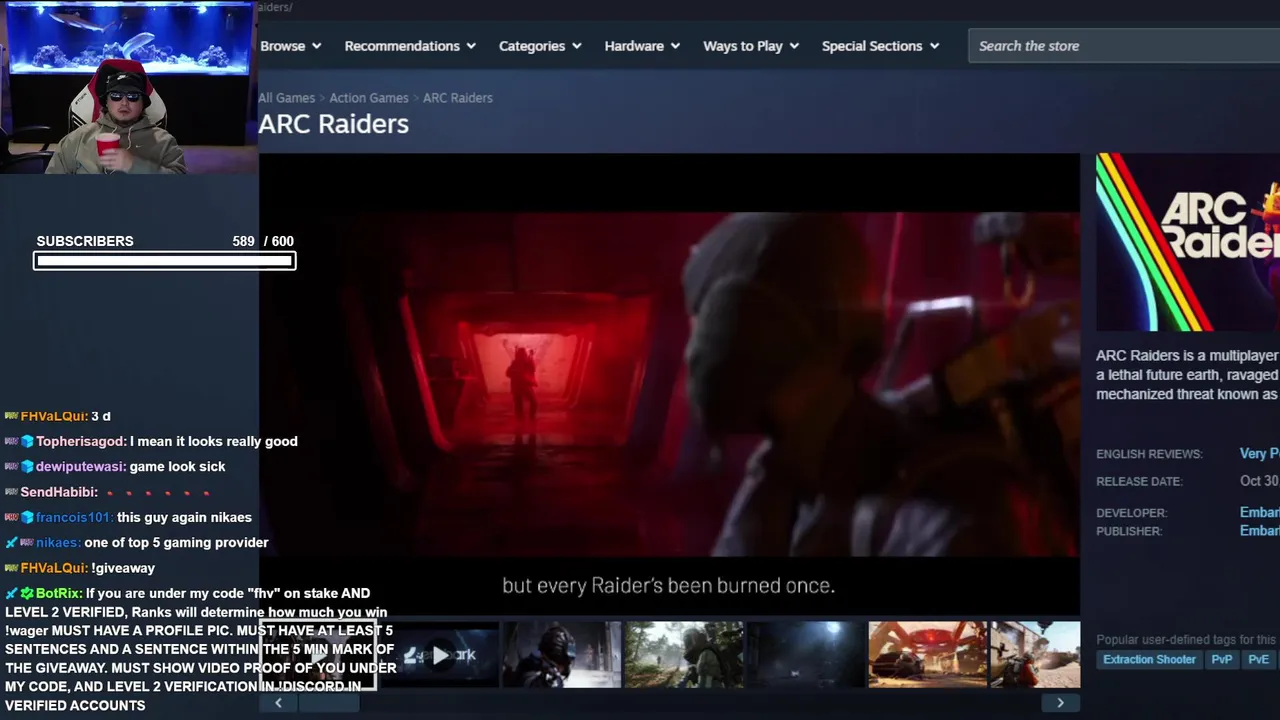Open the Categories dropdown
1280x720 pixels.
click(x=540, y=46)
